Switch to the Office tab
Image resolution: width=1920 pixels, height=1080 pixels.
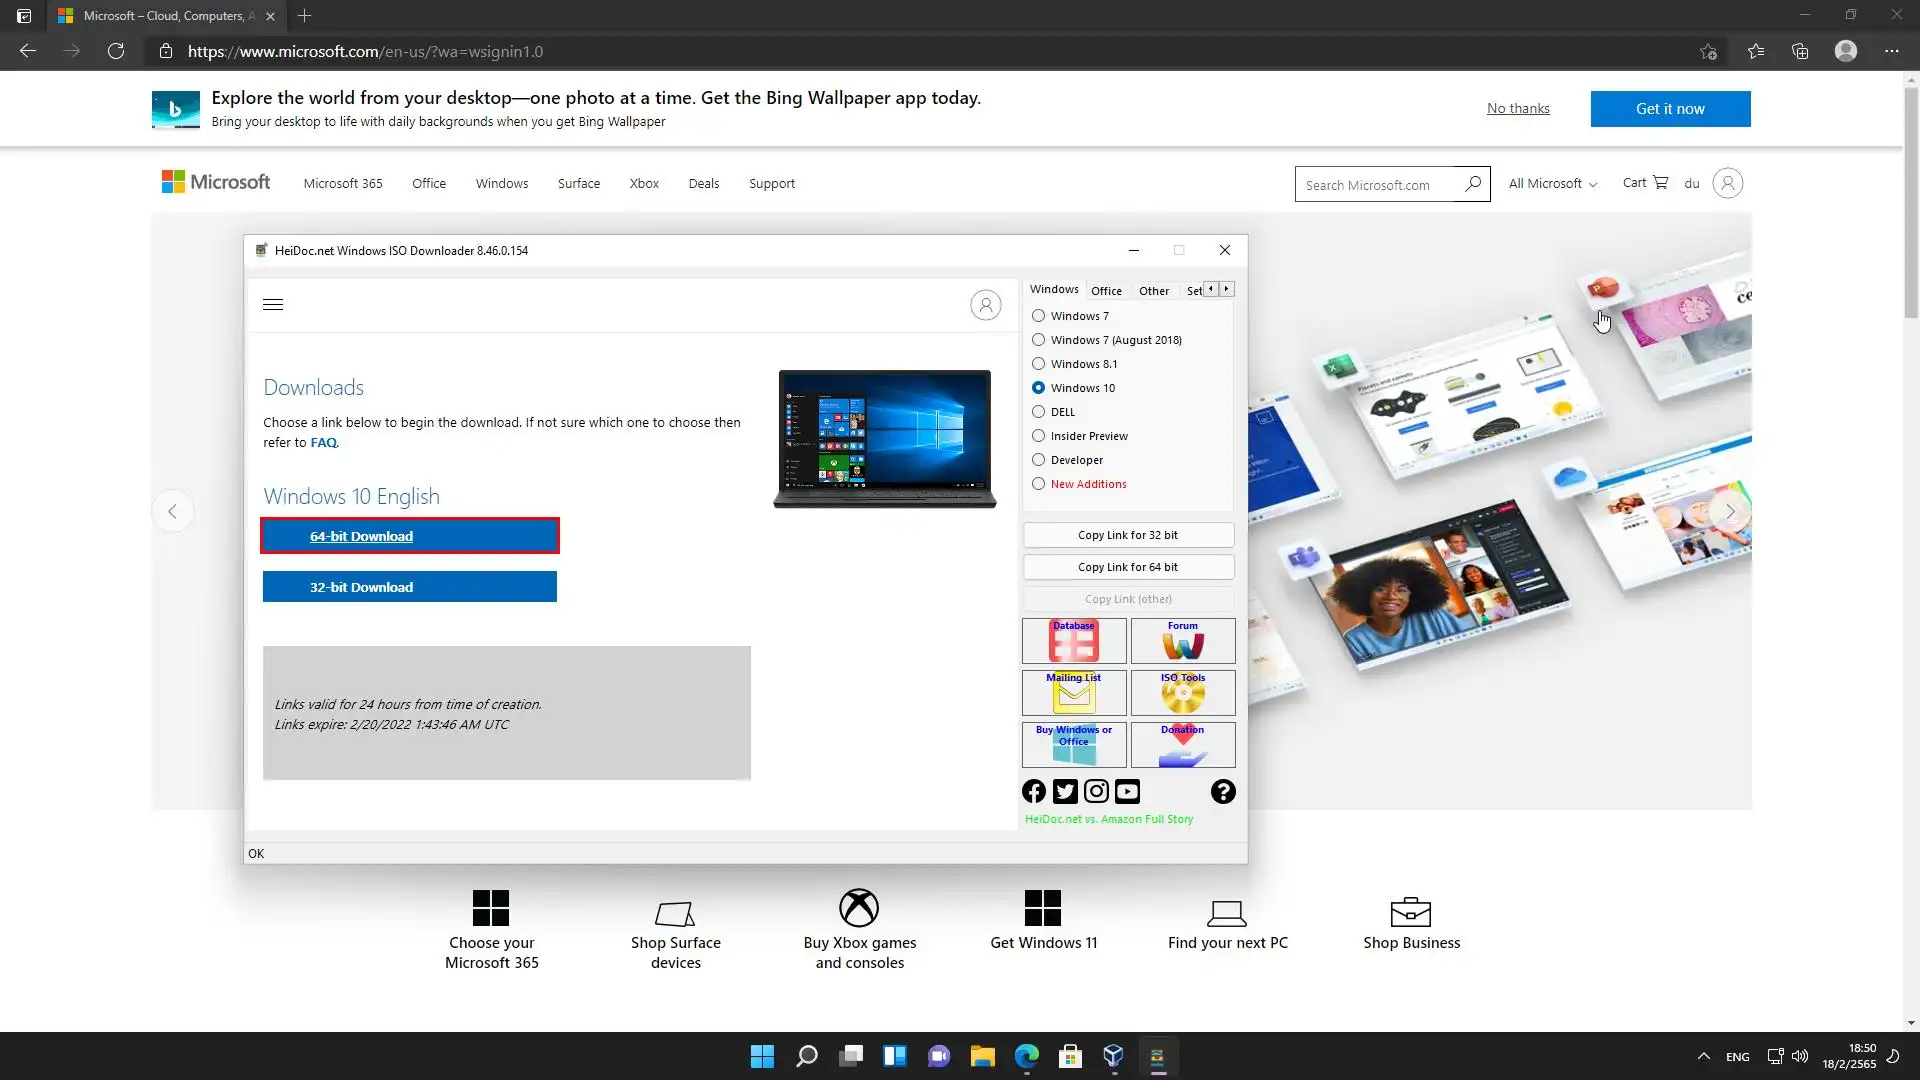click(1106, 291)
